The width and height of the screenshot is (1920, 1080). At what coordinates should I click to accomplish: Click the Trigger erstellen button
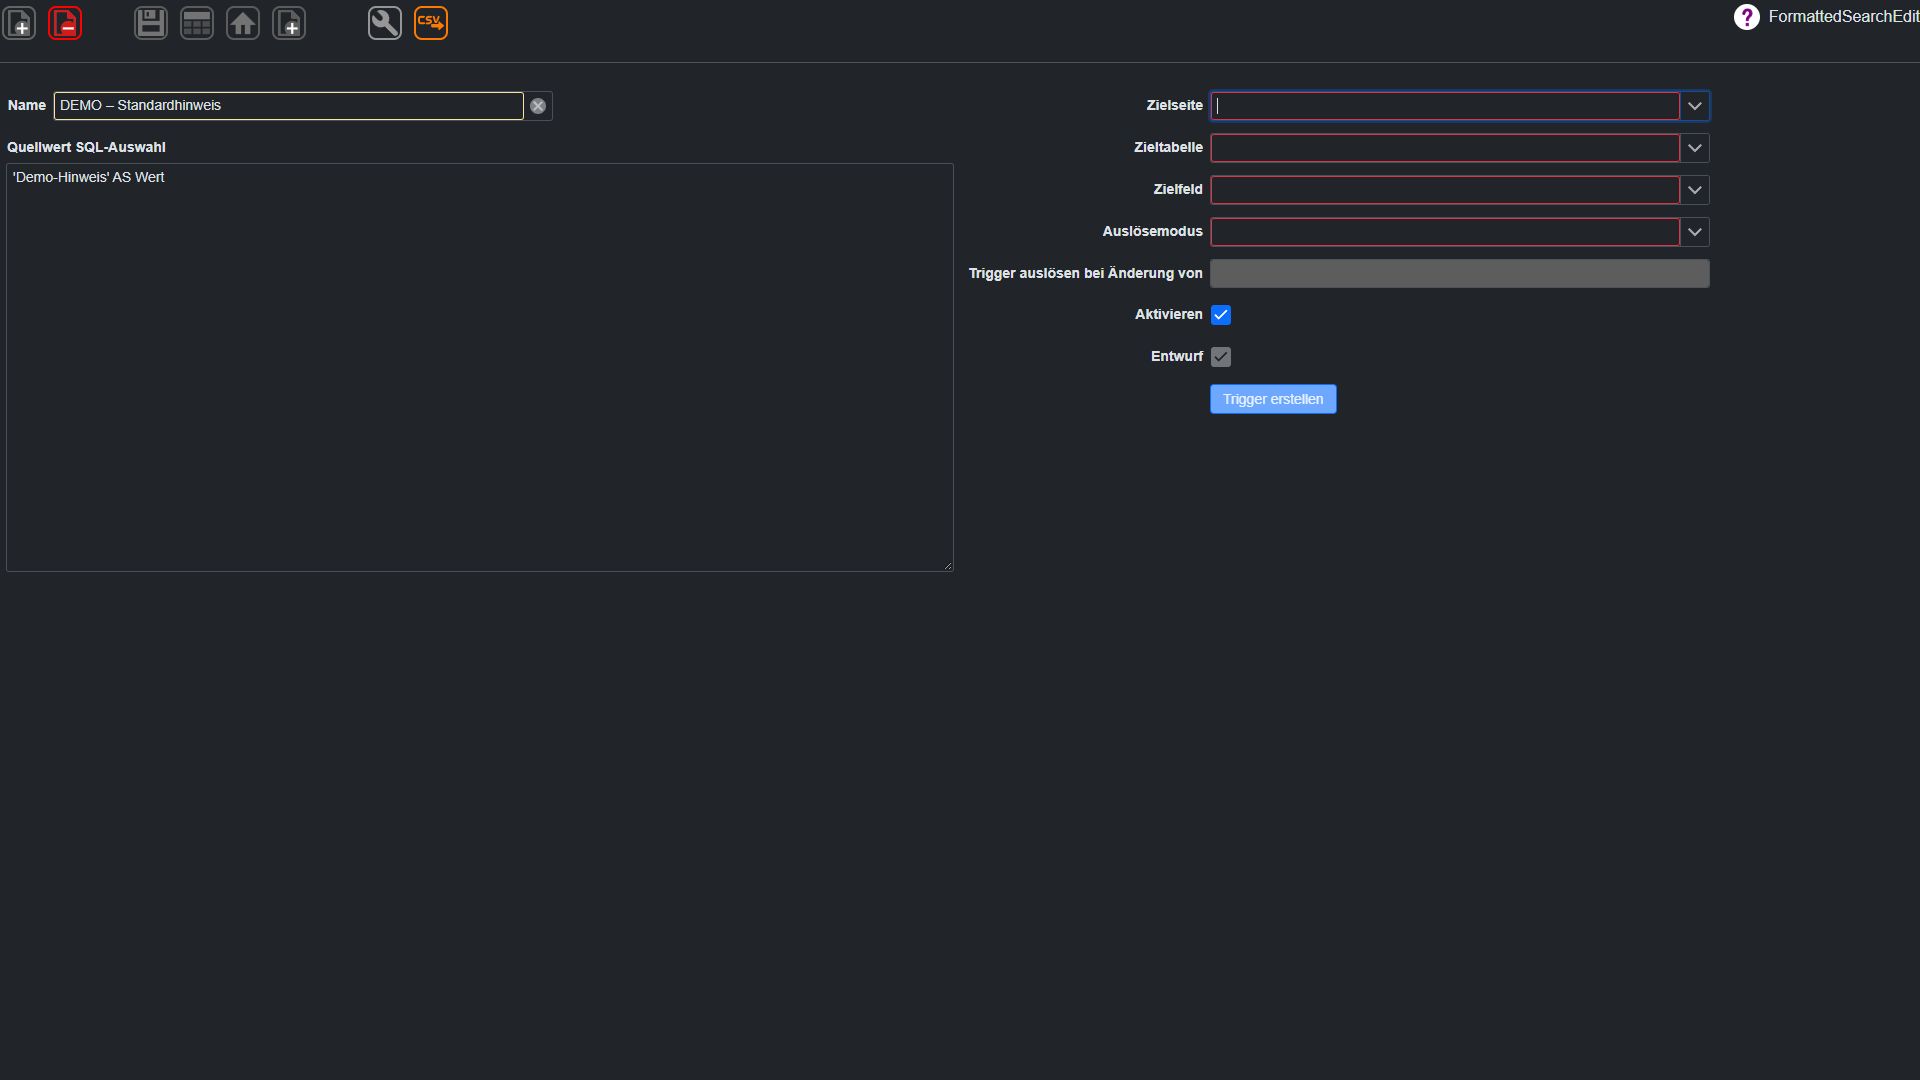1273,399
